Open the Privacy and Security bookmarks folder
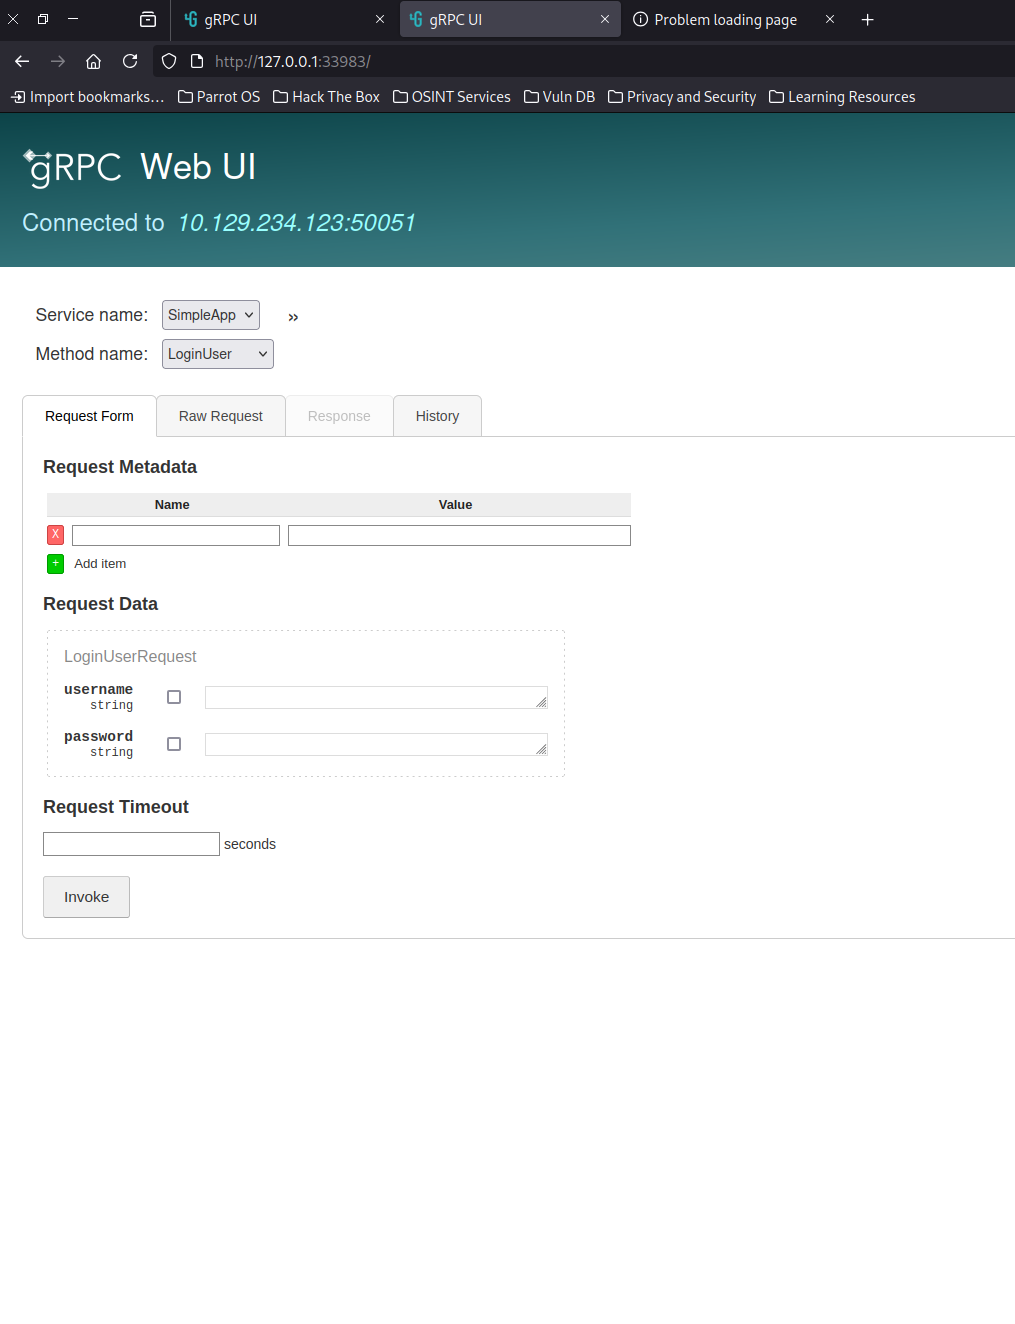 682,97
